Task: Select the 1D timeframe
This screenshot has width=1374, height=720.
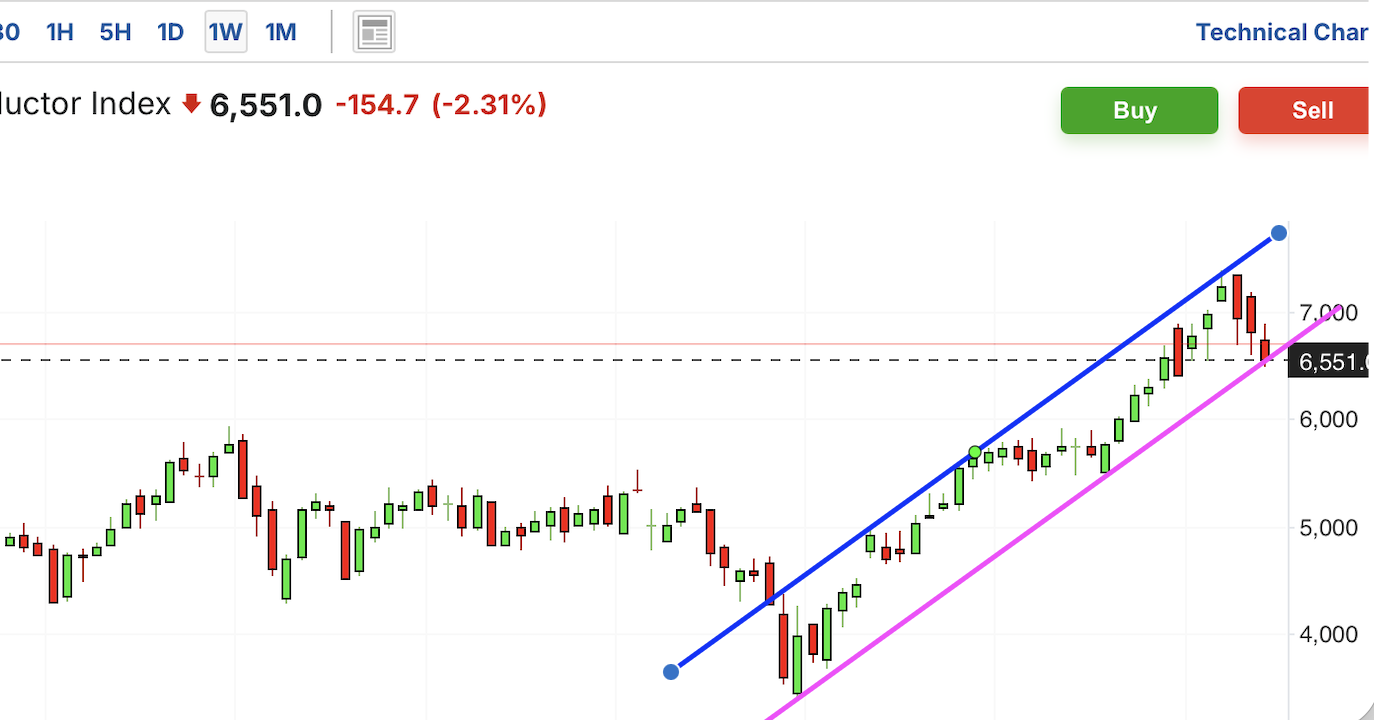Action: [x=171, y=32]
